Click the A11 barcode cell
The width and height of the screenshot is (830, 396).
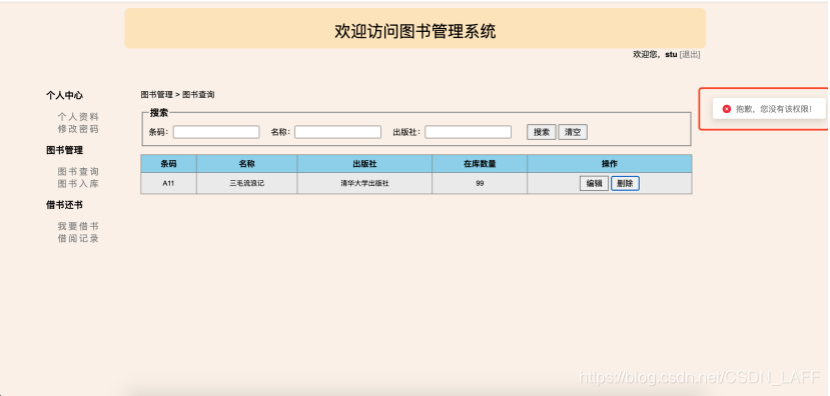click(x=168, y=183)
